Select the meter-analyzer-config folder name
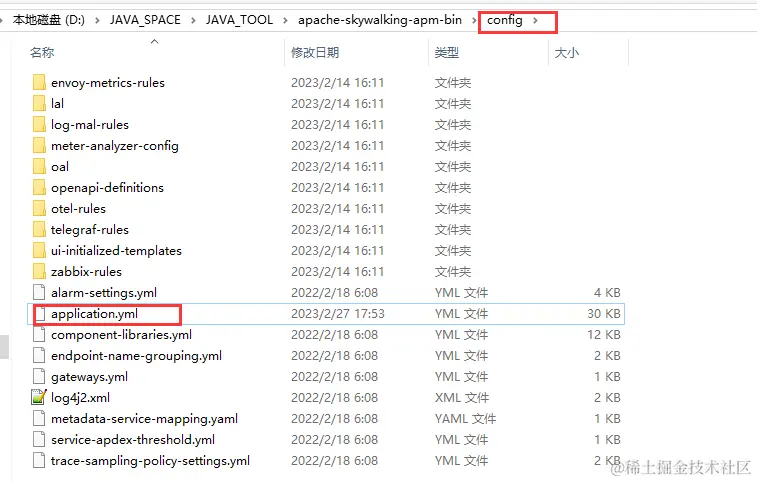 pos(115,145)
